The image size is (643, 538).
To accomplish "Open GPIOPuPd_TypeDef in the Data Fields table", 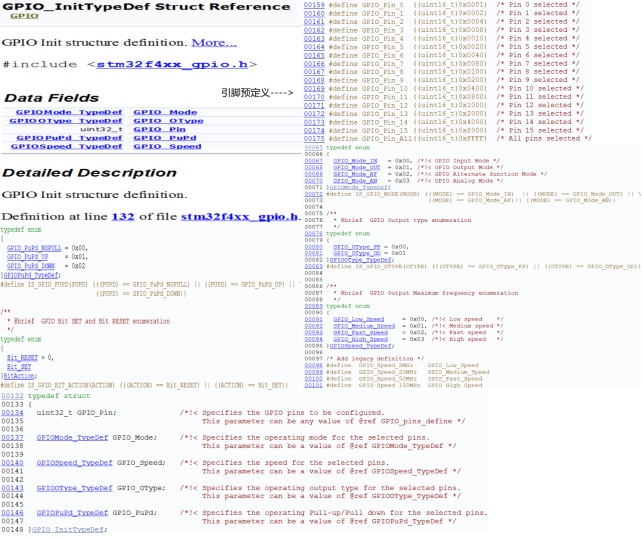I will tap(69, 138).
